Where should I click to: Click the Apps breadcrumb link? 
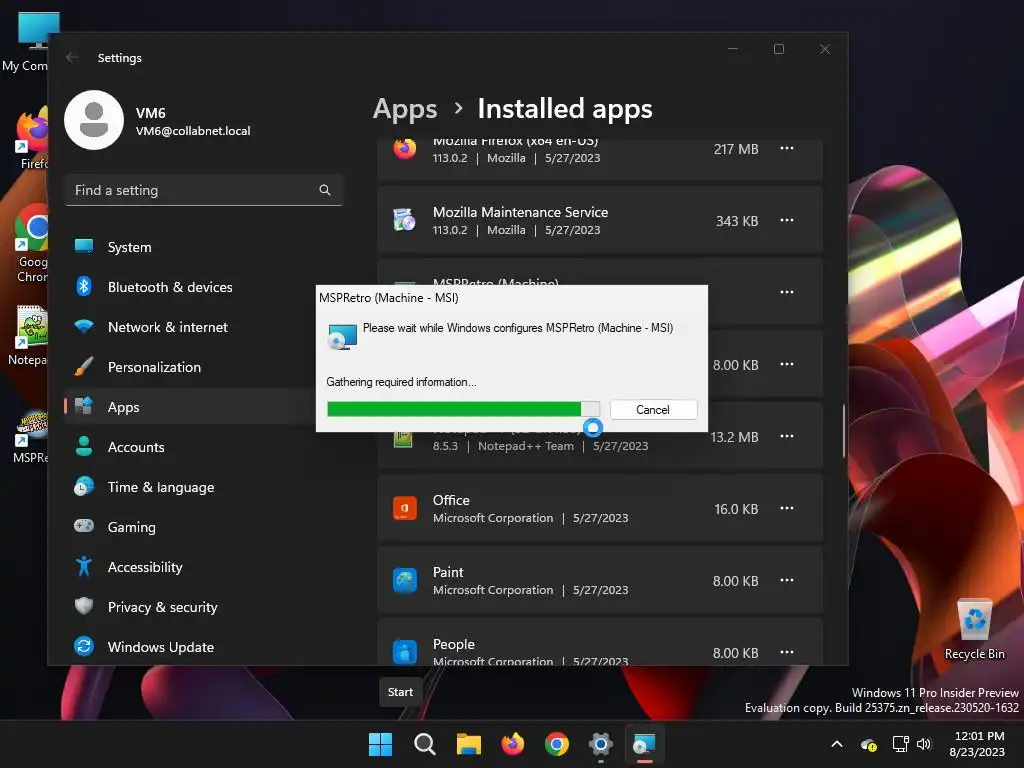(x=405, y=108)
